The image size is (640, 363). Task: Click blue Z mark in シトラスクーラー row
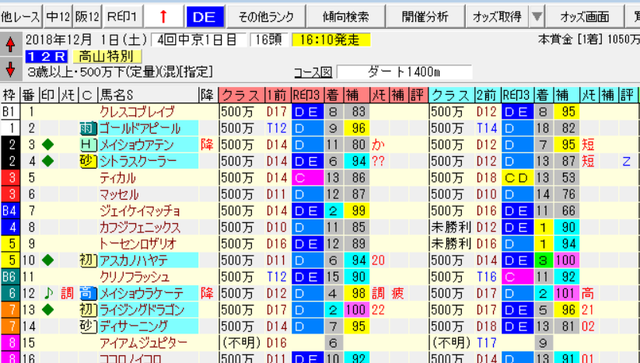(627, 161)
